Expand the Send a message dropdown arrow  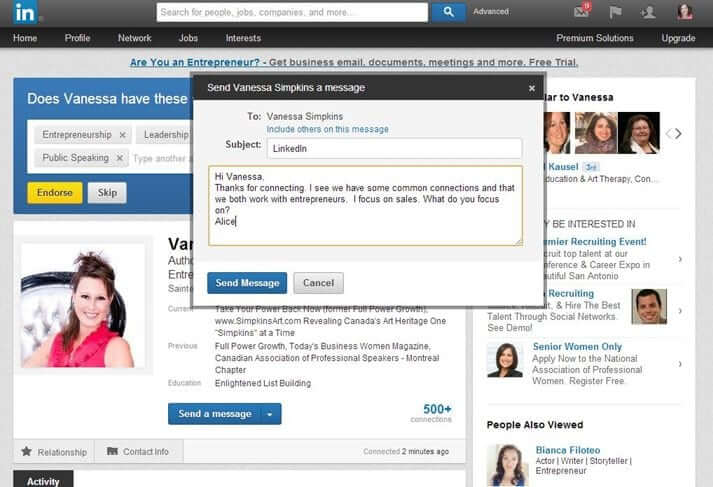pyautogui.click(x=270, y=414)
